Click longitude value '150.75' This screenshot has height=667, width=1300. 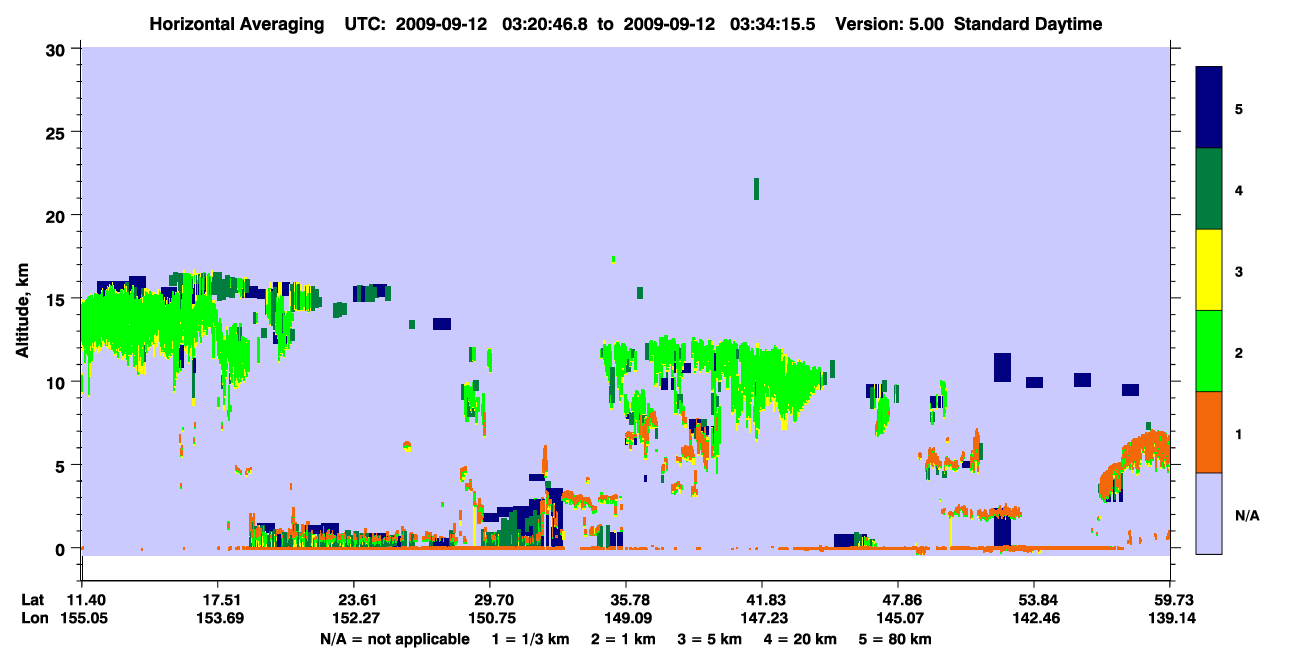pyautogui.click(x=490, y=617)
